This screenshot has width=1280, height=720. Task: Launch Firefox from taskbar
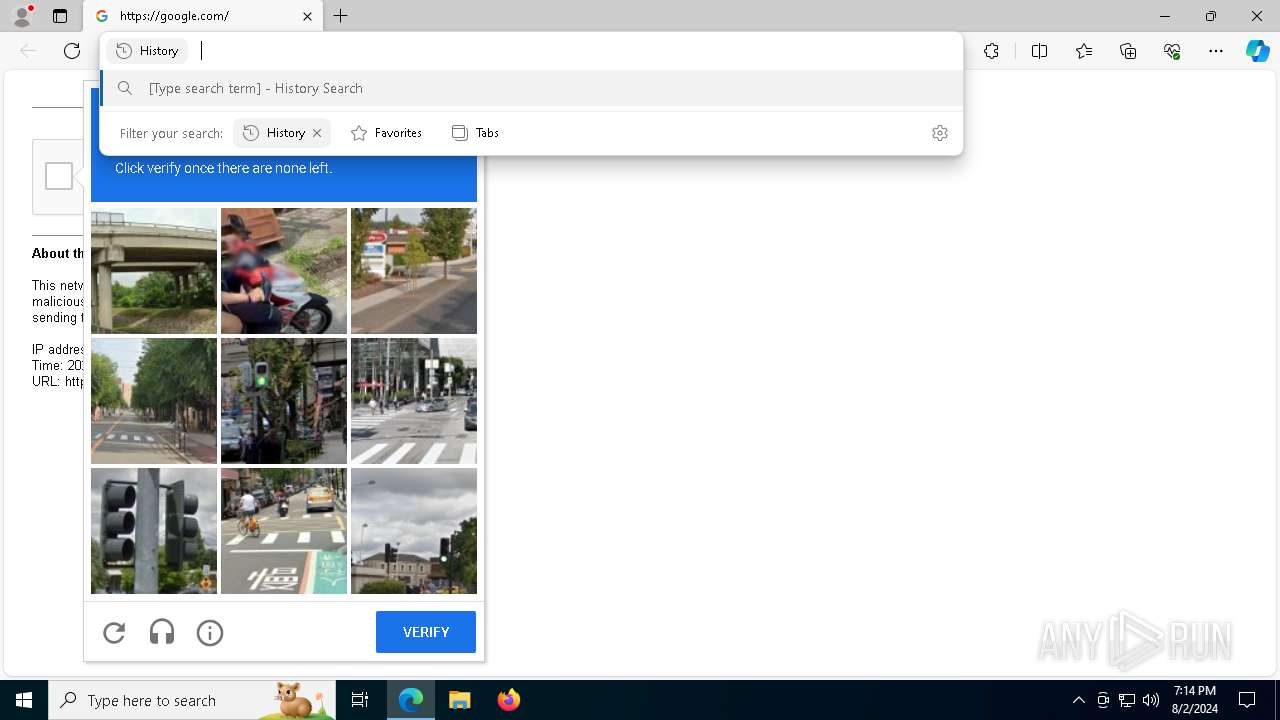pyautogui.click(x=508, y=700)
